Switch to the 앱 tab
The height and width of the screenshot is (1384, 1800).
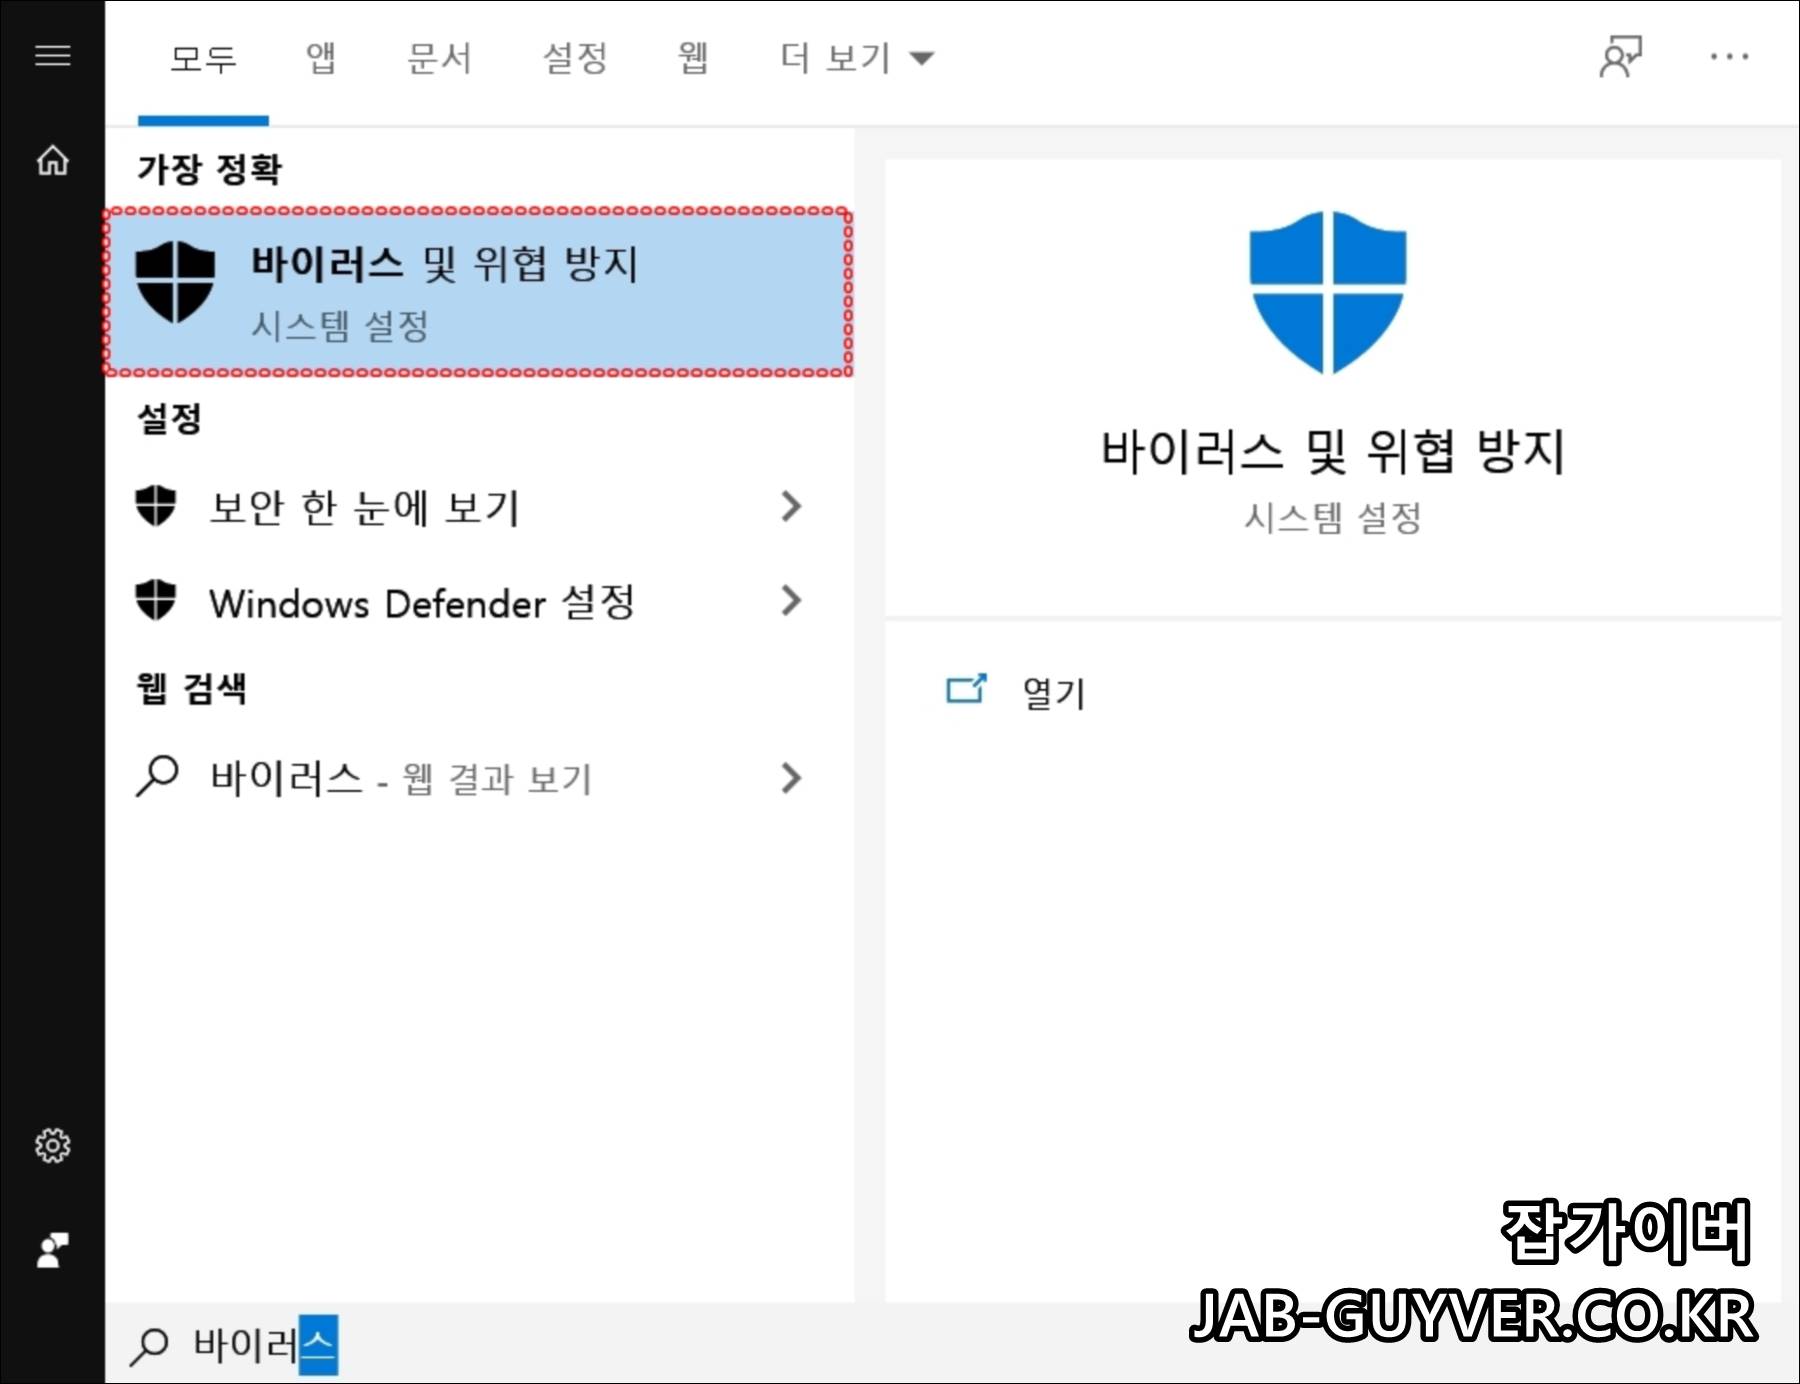(318, 58)
